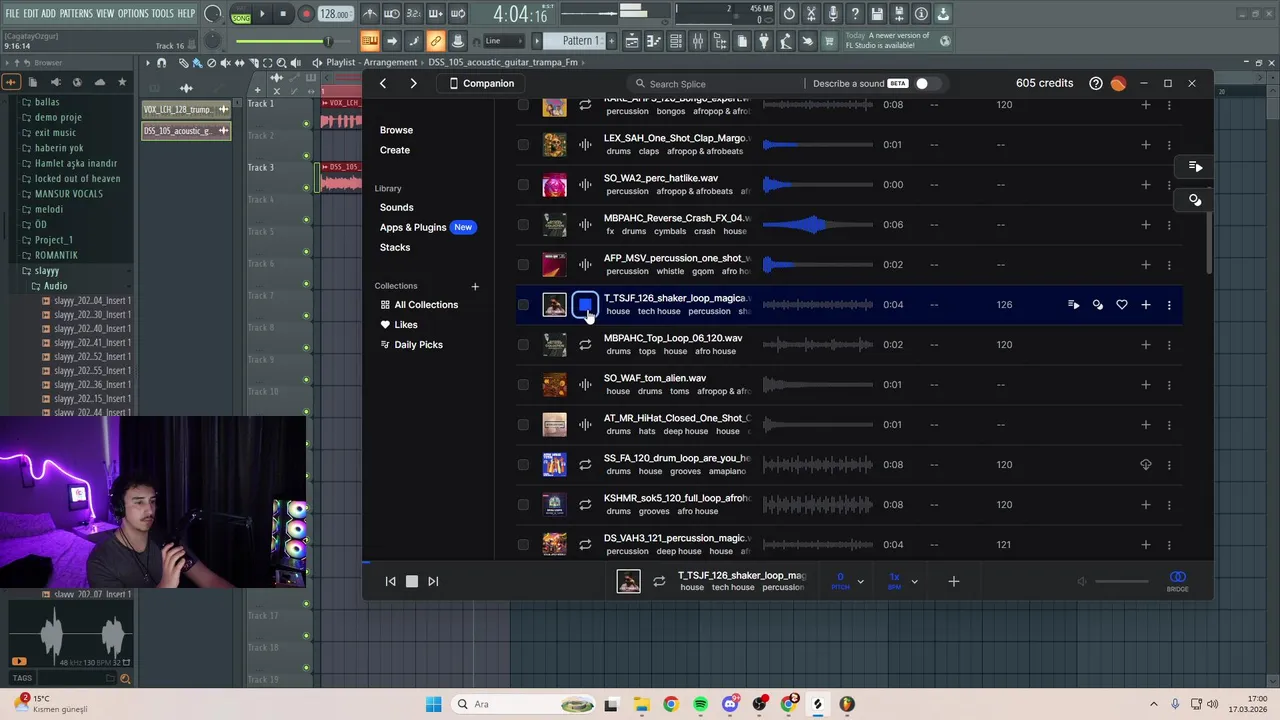Mute the Splice player volume icon
This screenshot has height=720, width=1280.
pyautogui.click(x=1082, y=581)
